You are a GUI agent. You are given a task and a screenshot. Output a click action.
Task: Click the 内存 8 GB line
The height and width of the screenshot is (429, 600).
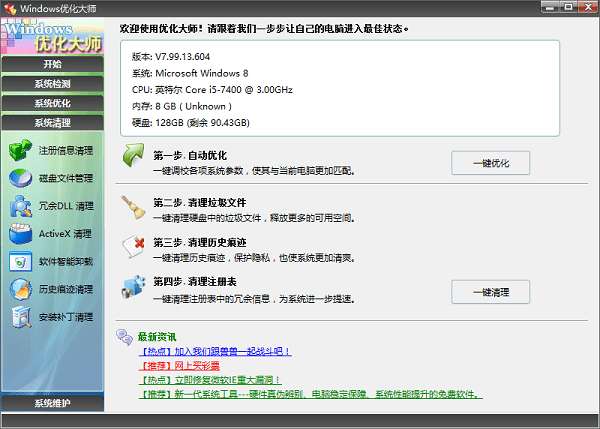182,106
